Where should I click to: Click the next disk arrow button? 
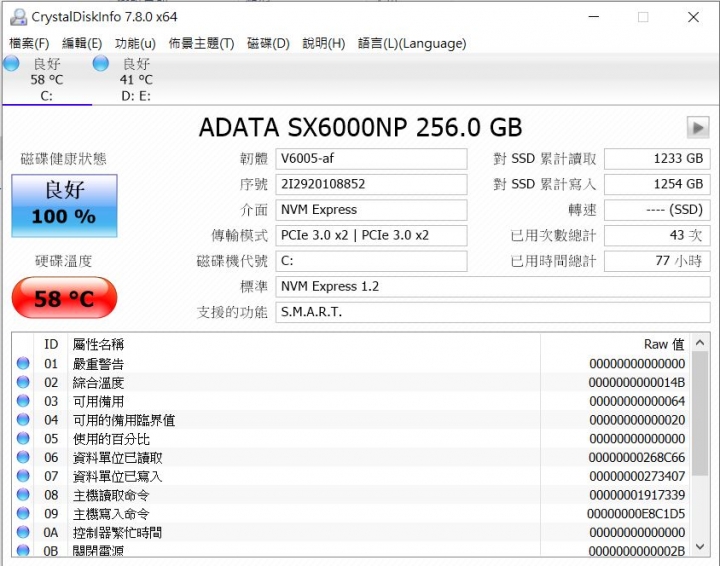pos(698,127)
